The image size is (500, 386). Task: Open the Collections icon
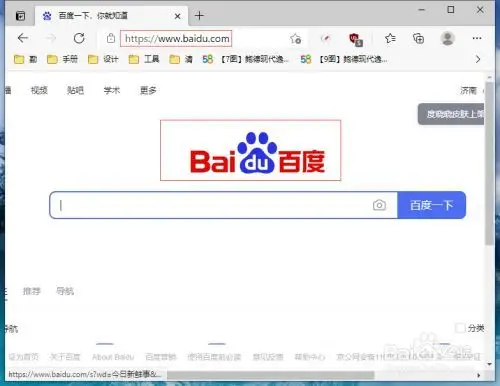click(x=418, y=38)
